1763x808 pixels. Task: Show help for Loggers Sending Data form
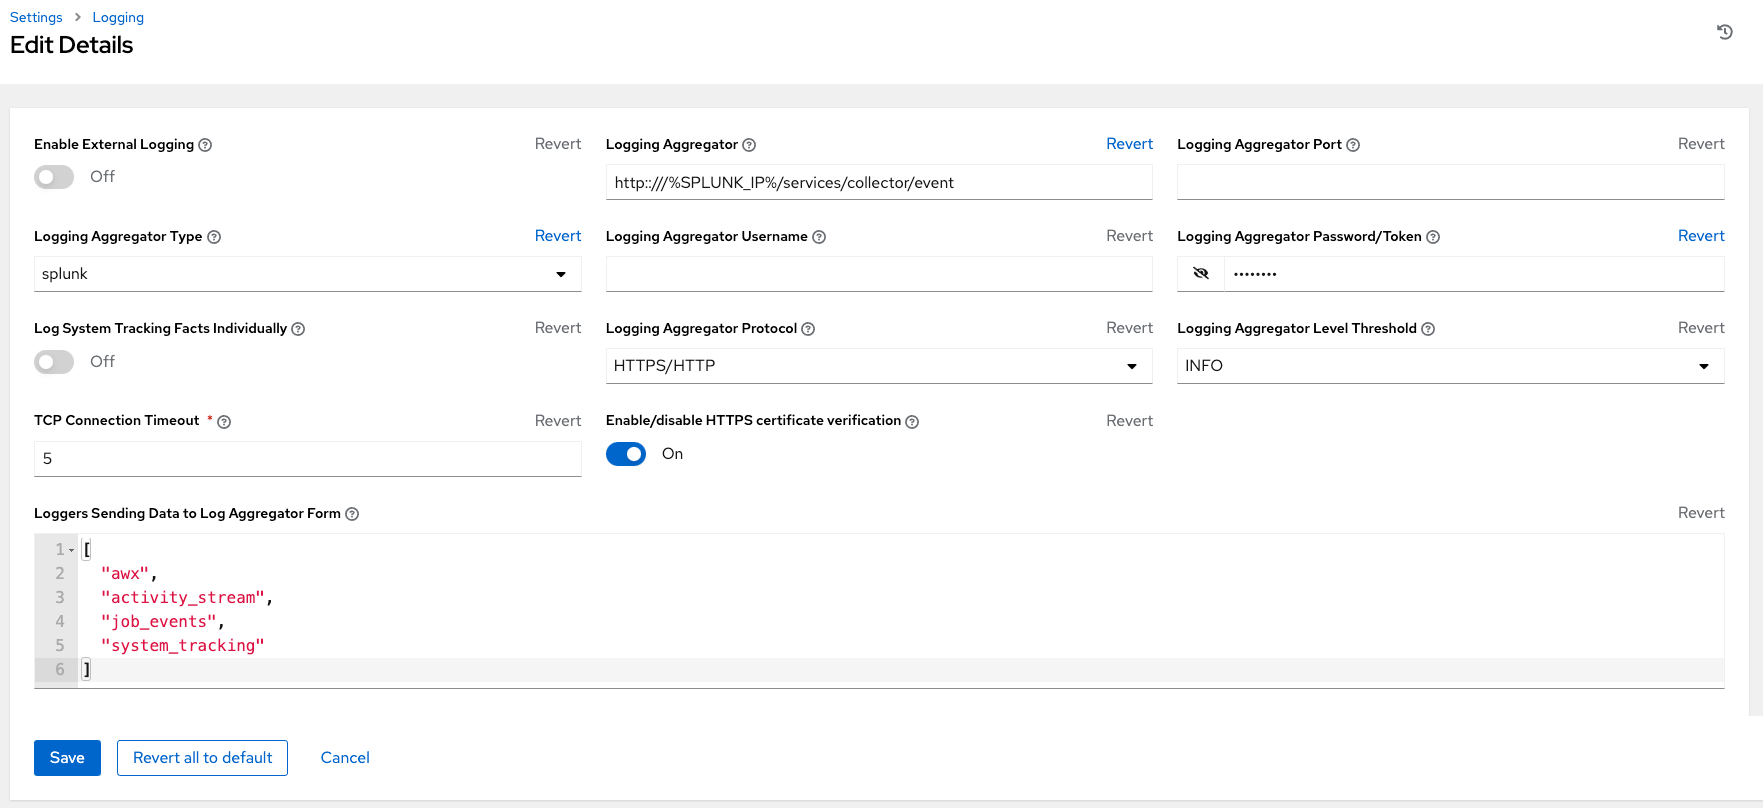tap(352, 514)
